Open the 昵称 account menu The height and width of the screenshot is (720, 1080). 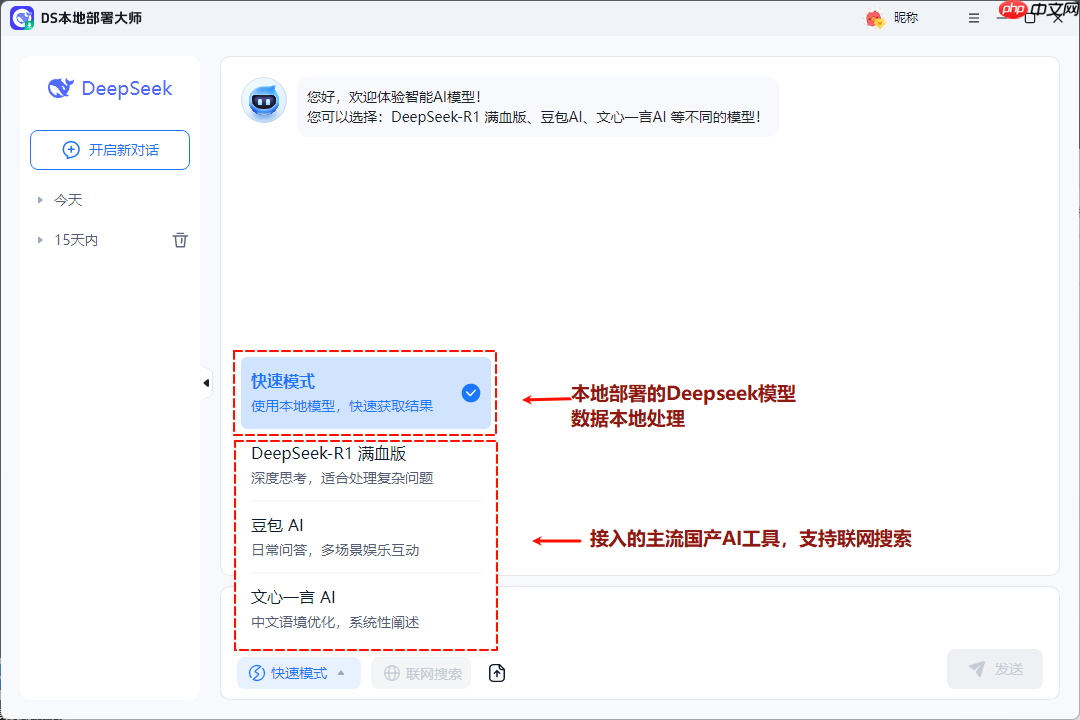pyautogui.click(x=897, y=17)
